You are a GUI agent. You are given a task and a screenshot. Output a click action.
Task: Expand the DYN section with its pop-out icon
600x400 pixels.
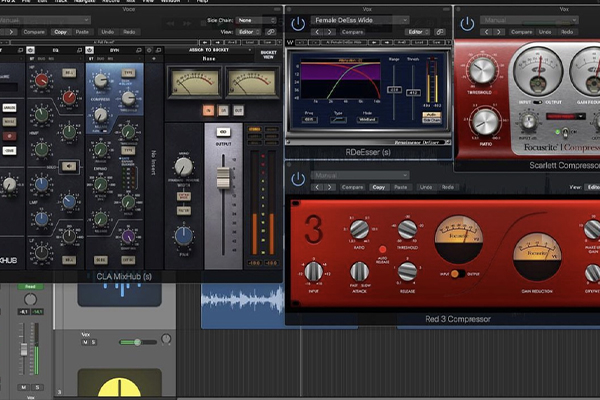coord(139,50)
